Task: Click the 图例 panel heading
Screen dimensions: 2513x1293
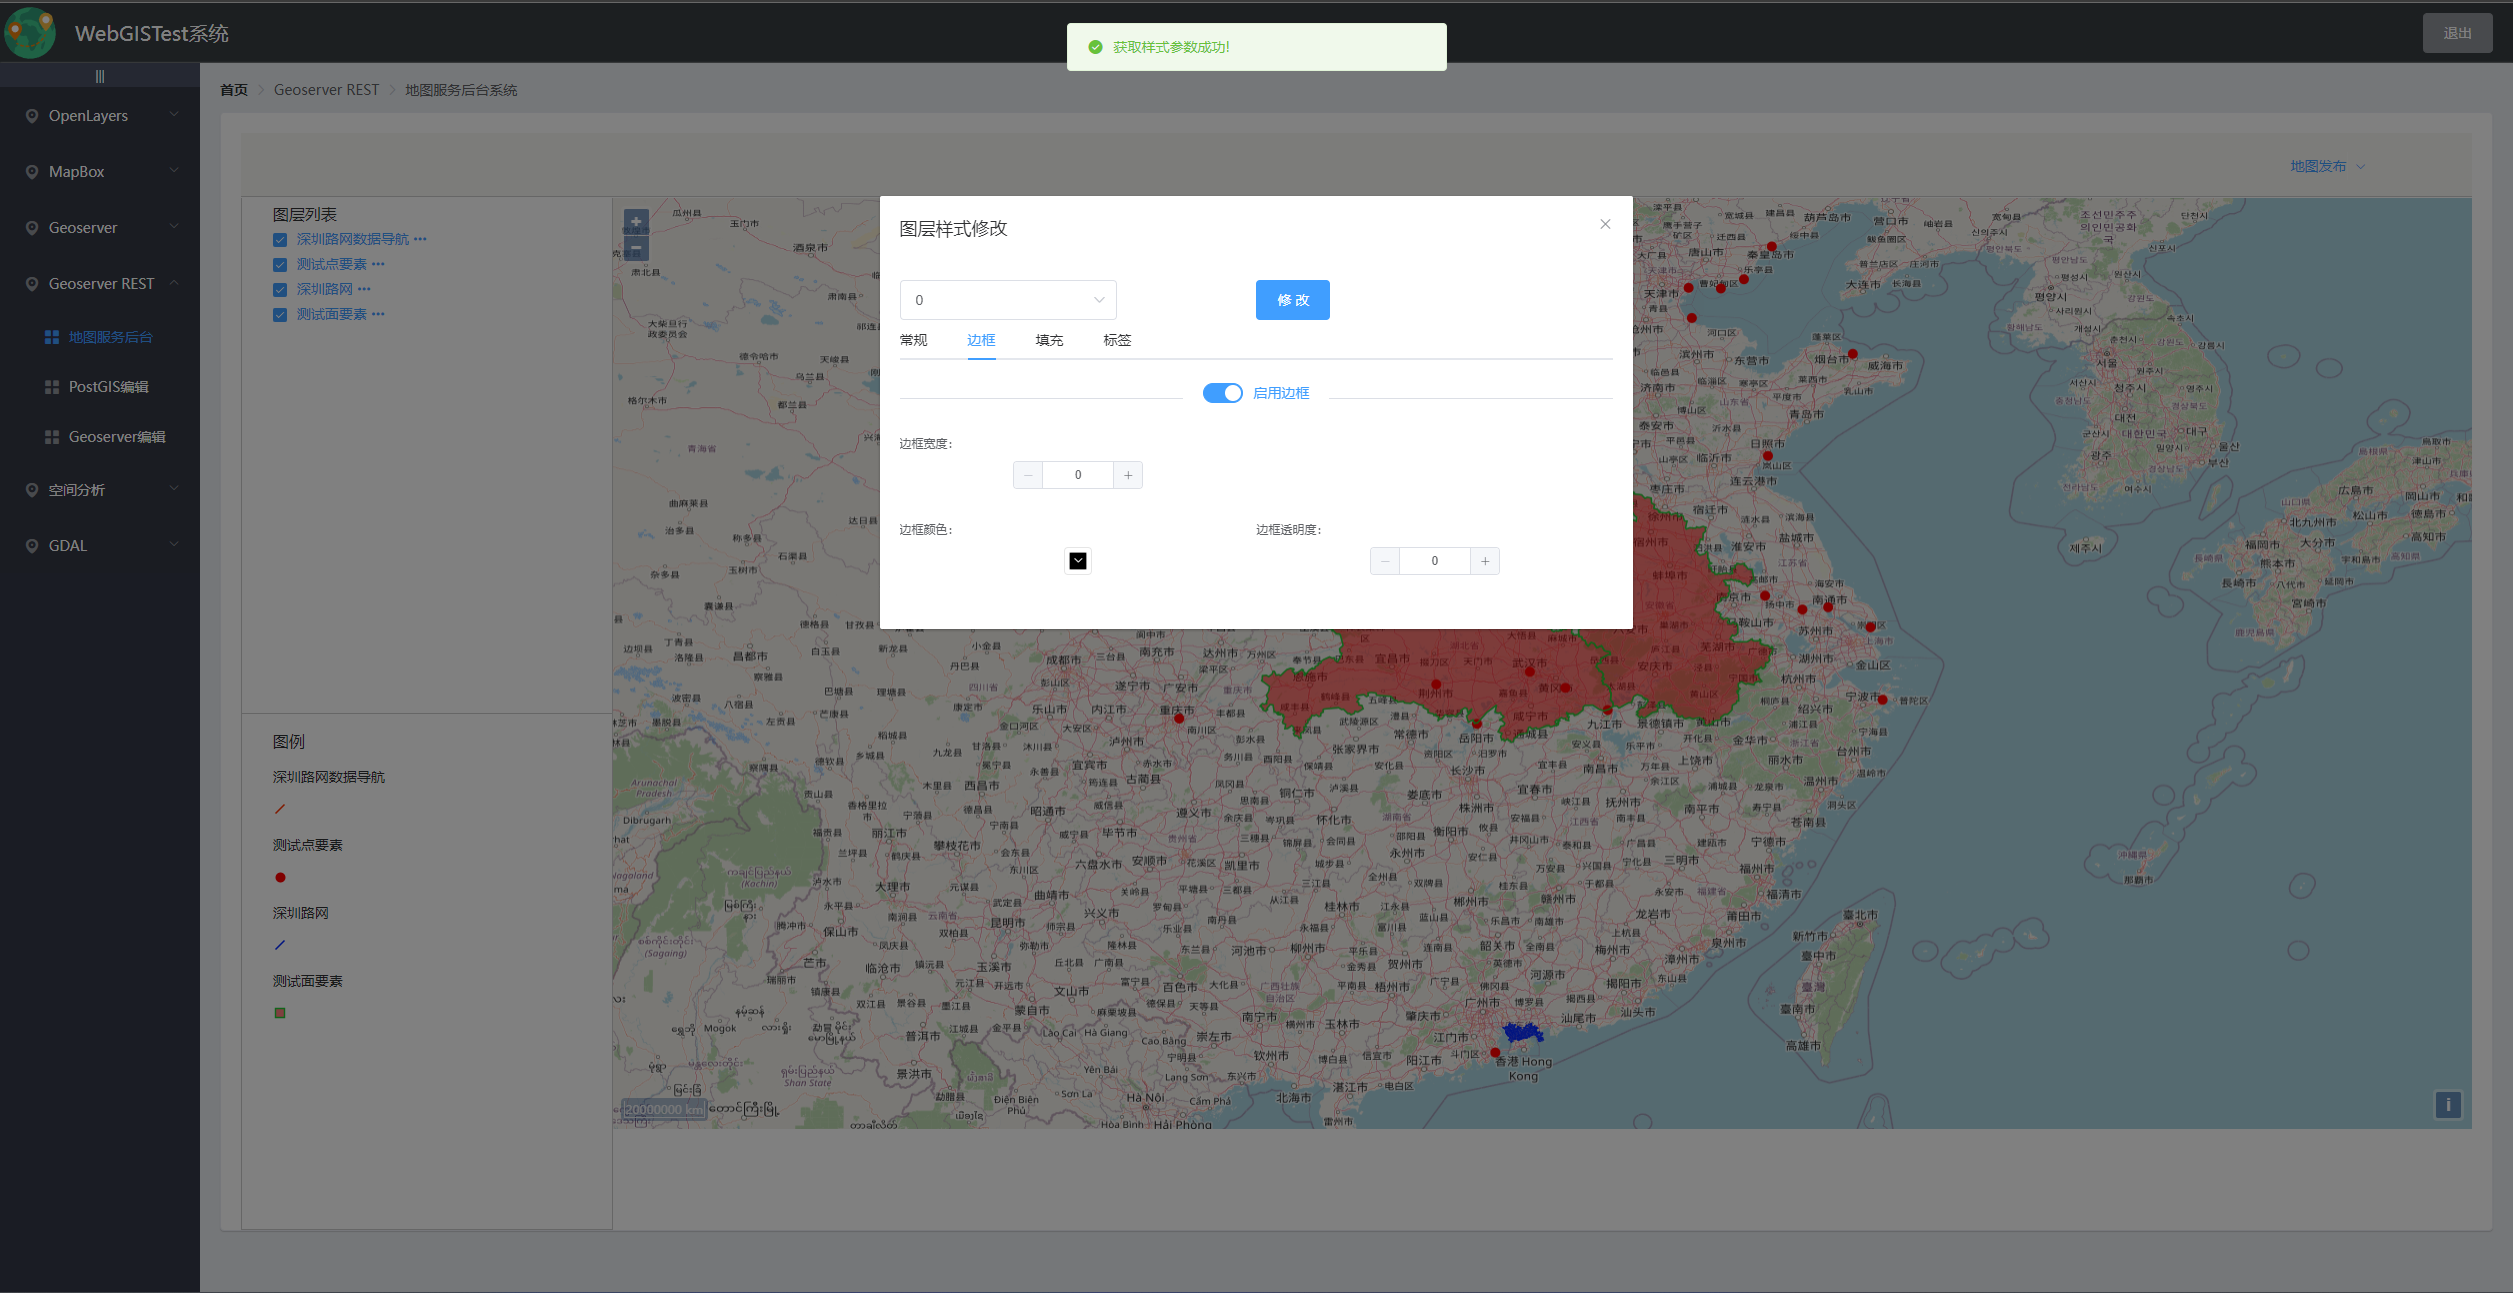Action: pyautogui.click(x=289, y=742)
